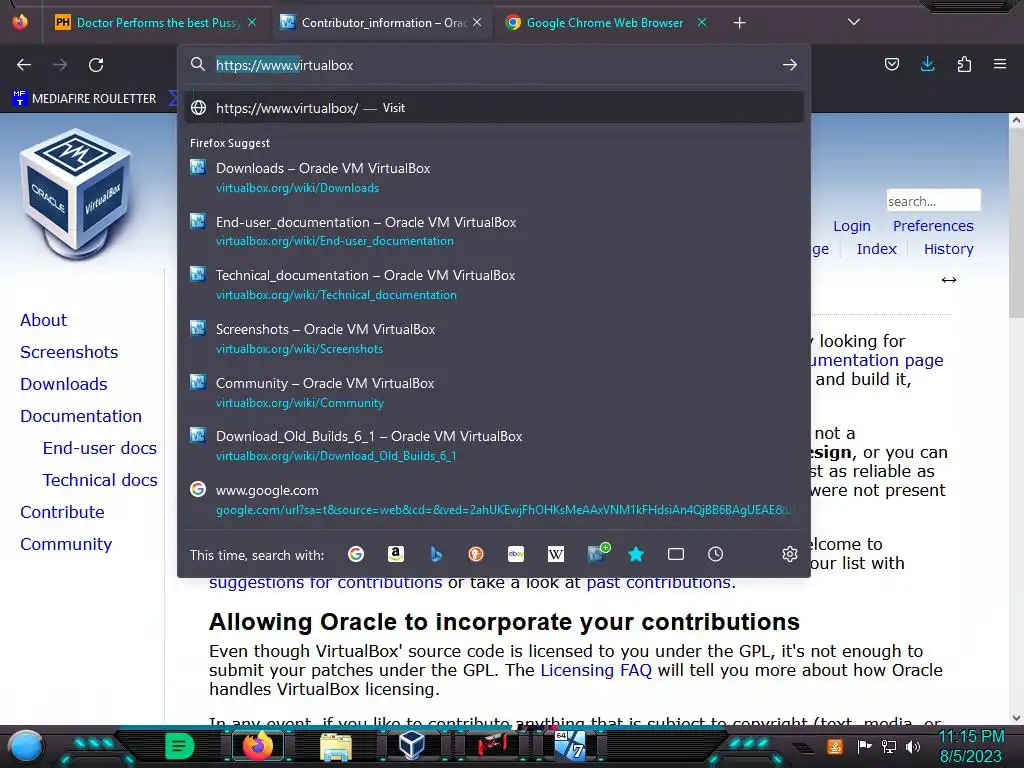Image resolution: width=1024 pixels, height=768 pixels.
Task: Click the Oracle VirtualBox logo
Action: (x=75, y=193)
